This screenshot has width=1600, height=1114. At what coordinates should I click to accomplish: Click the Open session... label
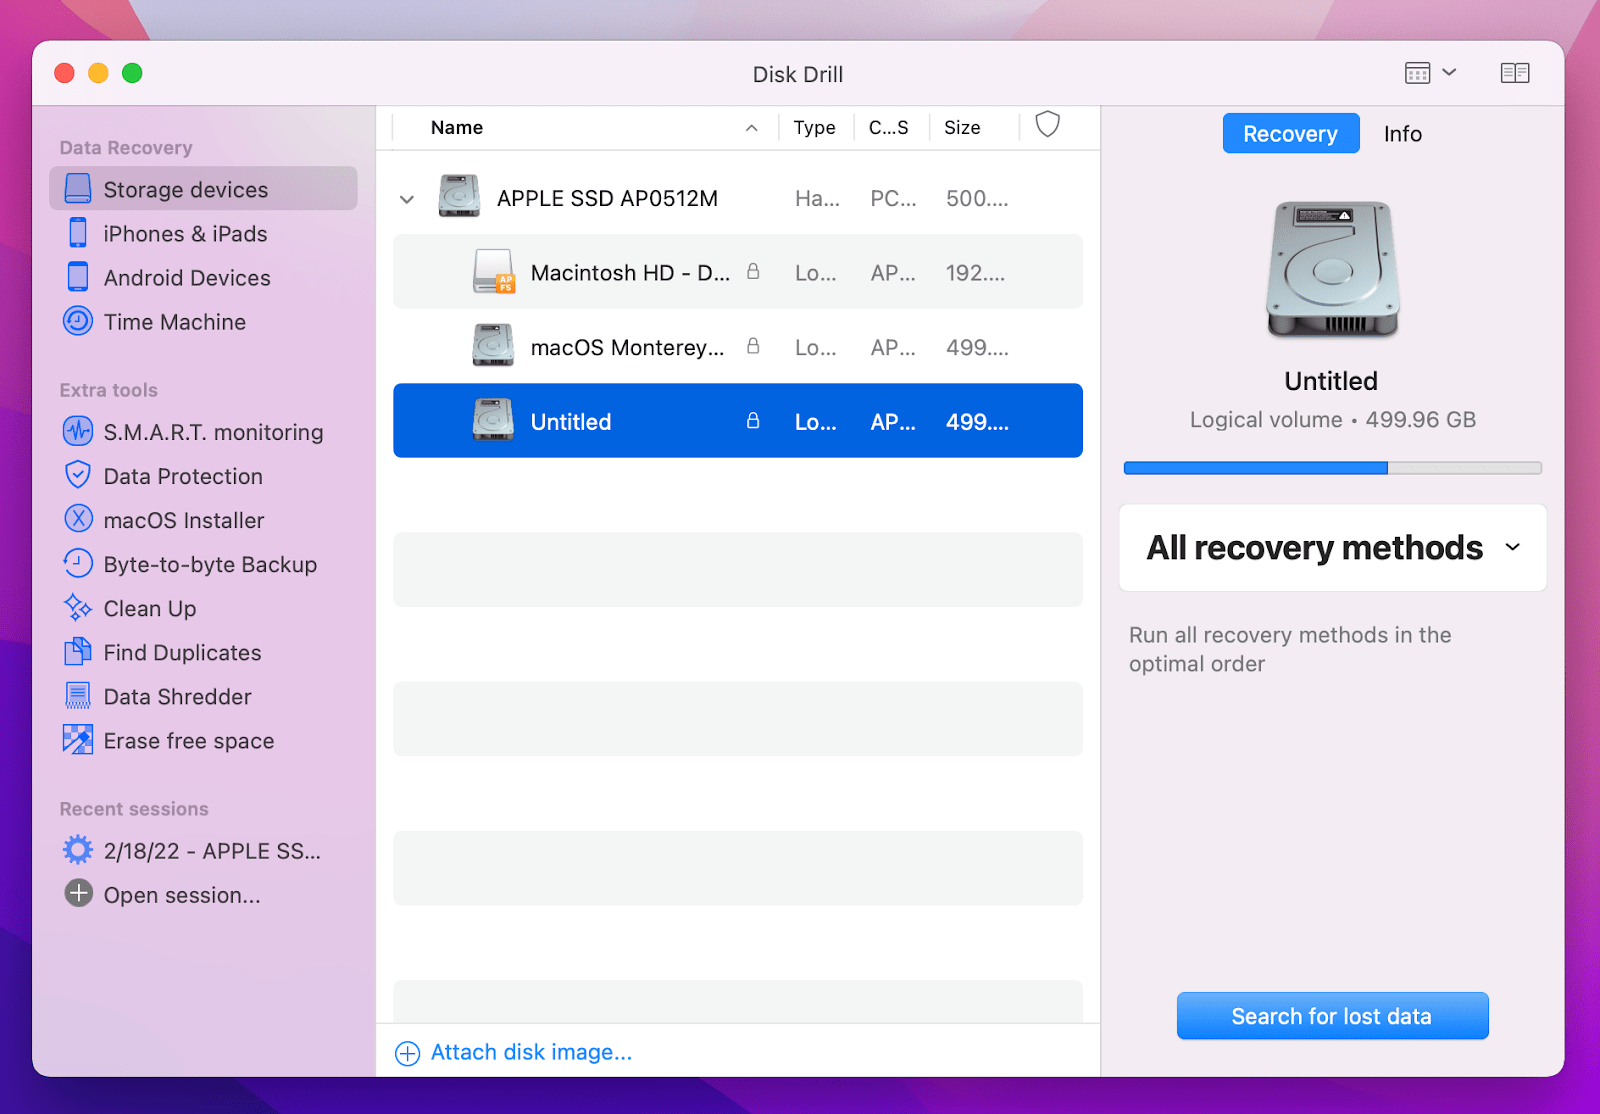[182, 895]
